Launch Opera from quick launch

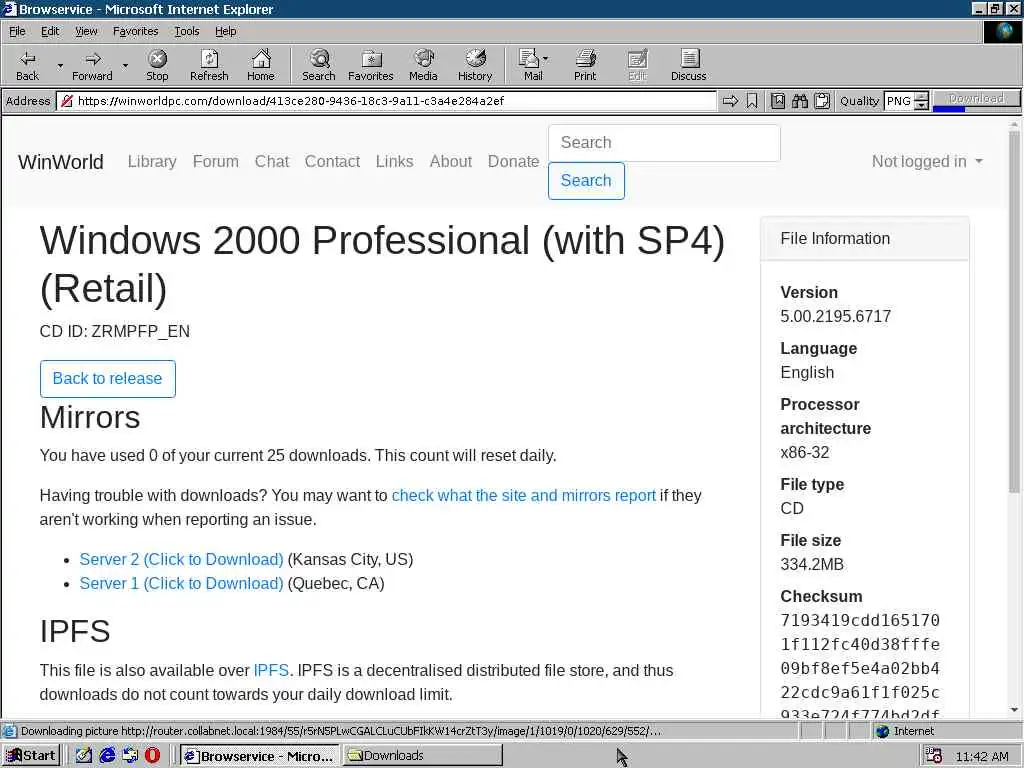[152, 756]
